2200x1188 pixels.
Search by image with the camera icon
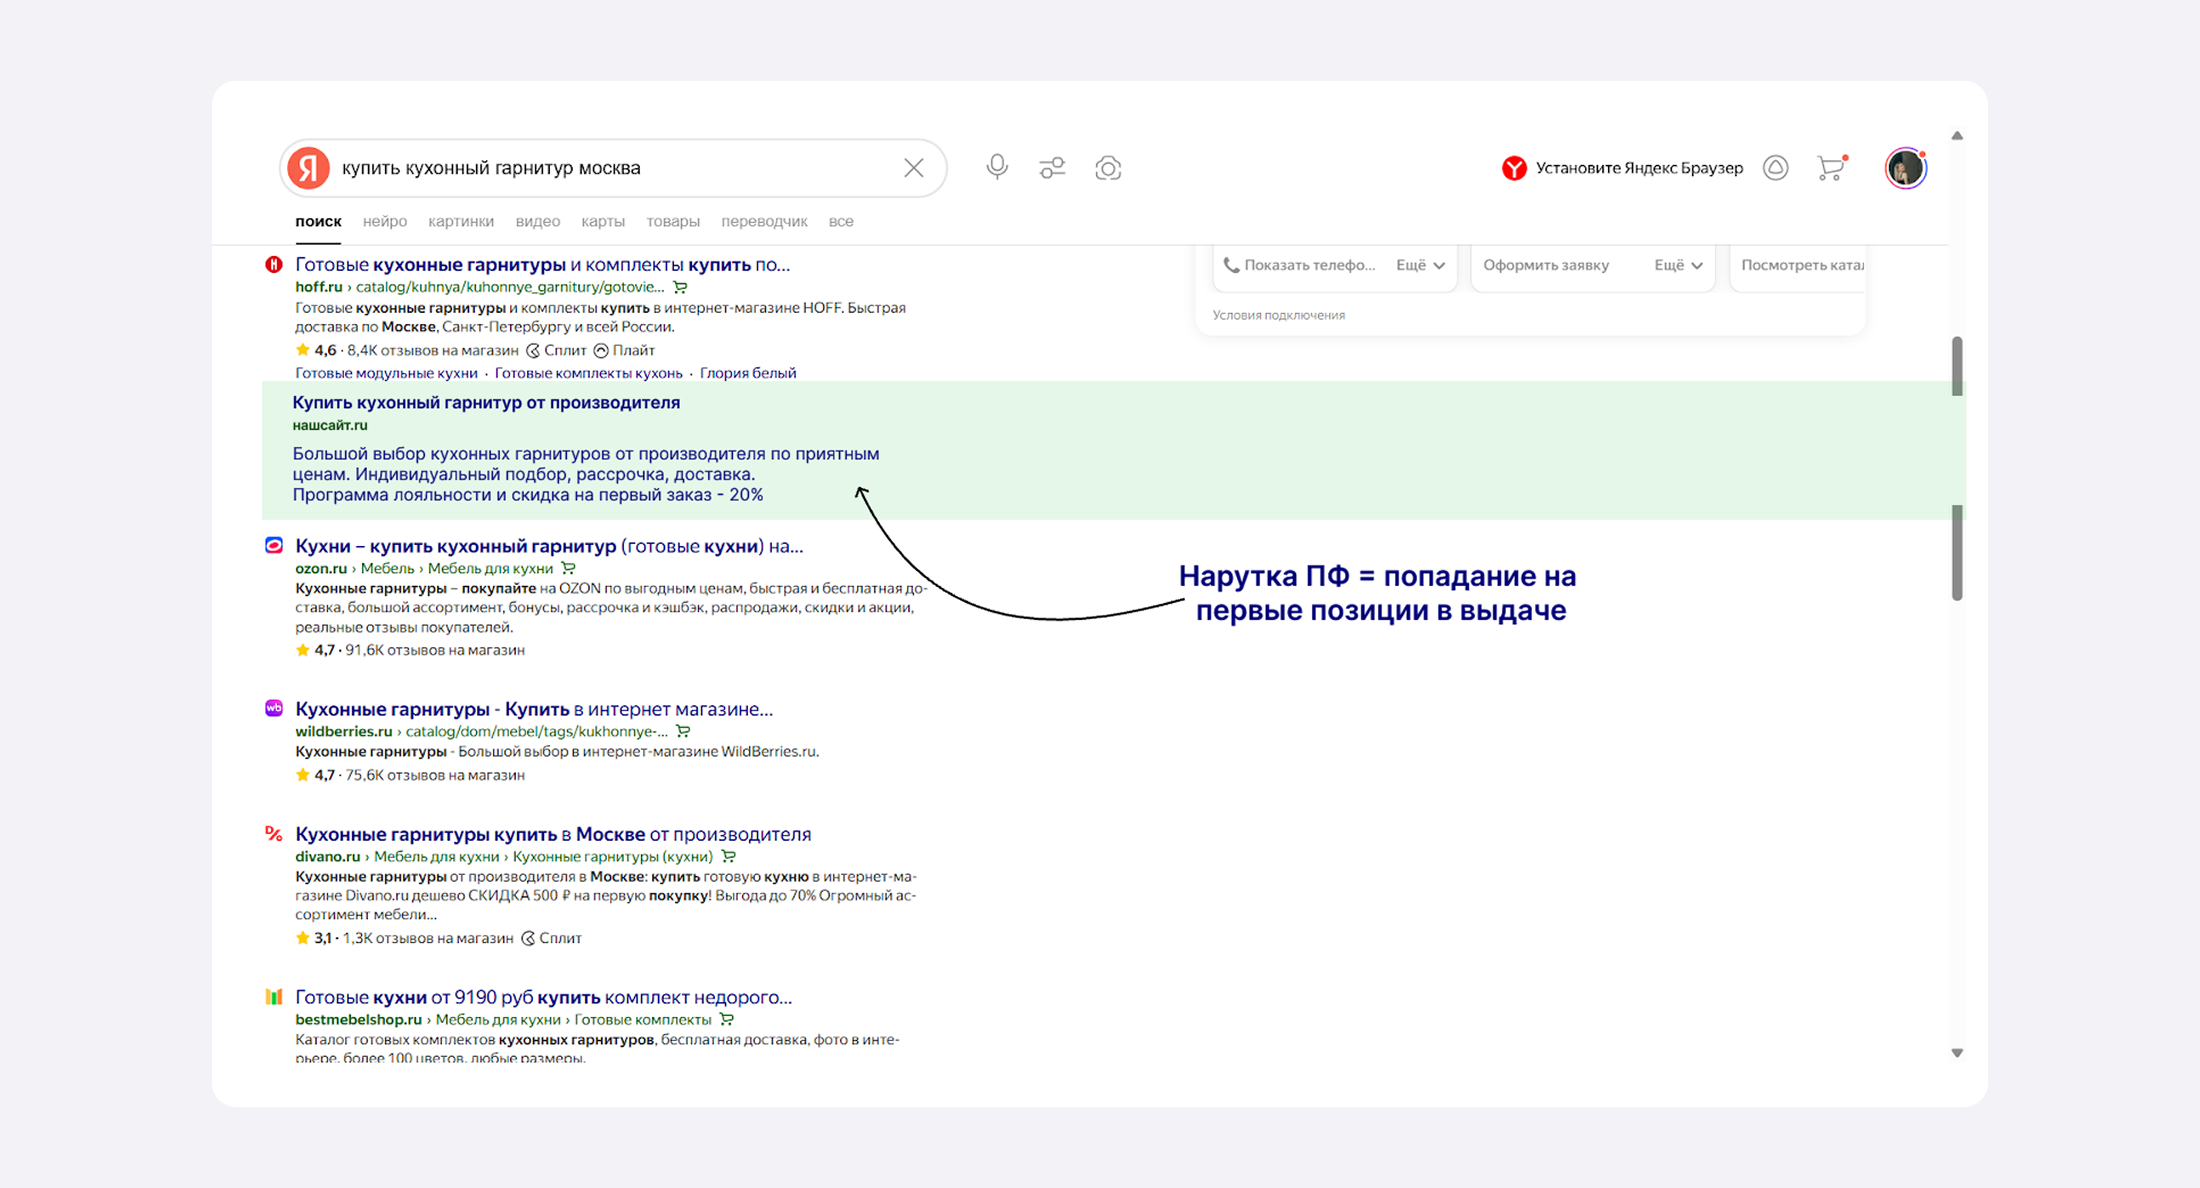coord(1108,168)
